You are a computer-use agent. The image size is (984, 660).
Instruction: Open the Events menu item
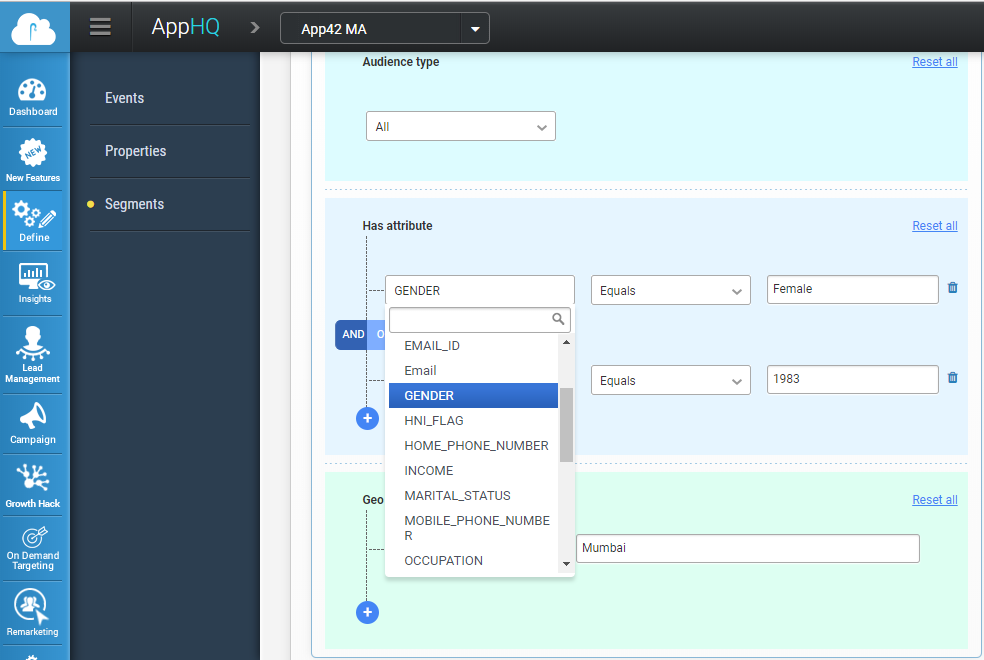click(125, 98)
